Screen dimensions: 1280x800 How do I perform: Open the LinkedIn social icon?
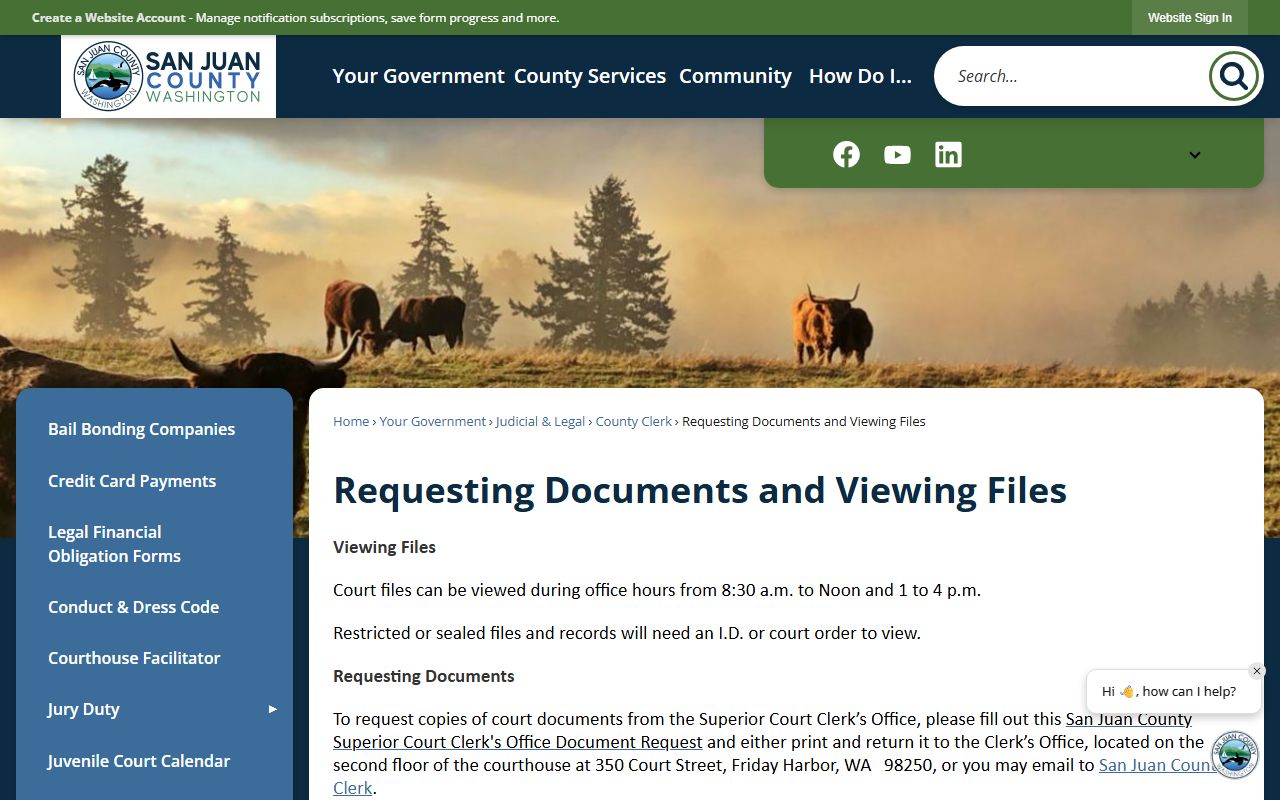tap(948, 154)
